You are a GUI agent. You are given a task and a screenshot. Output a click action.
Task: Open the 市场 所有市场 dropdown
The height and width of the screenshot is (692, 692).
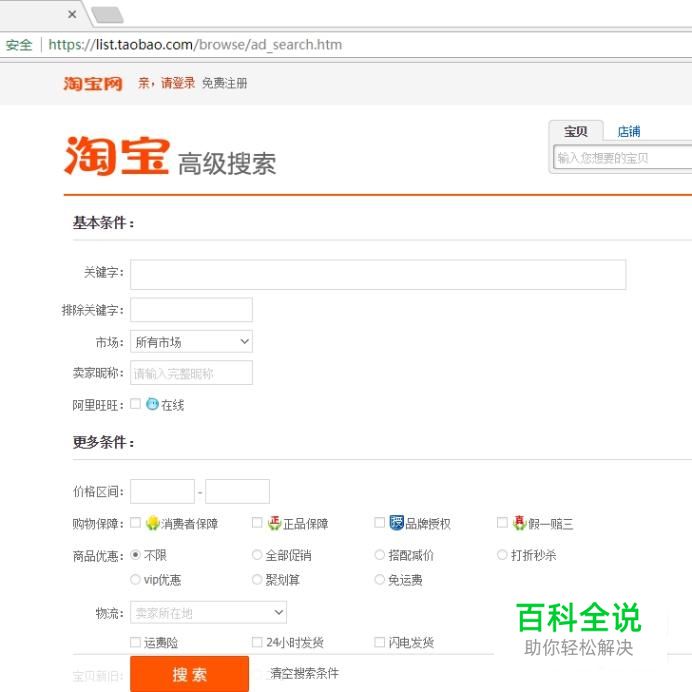[192, 342]
